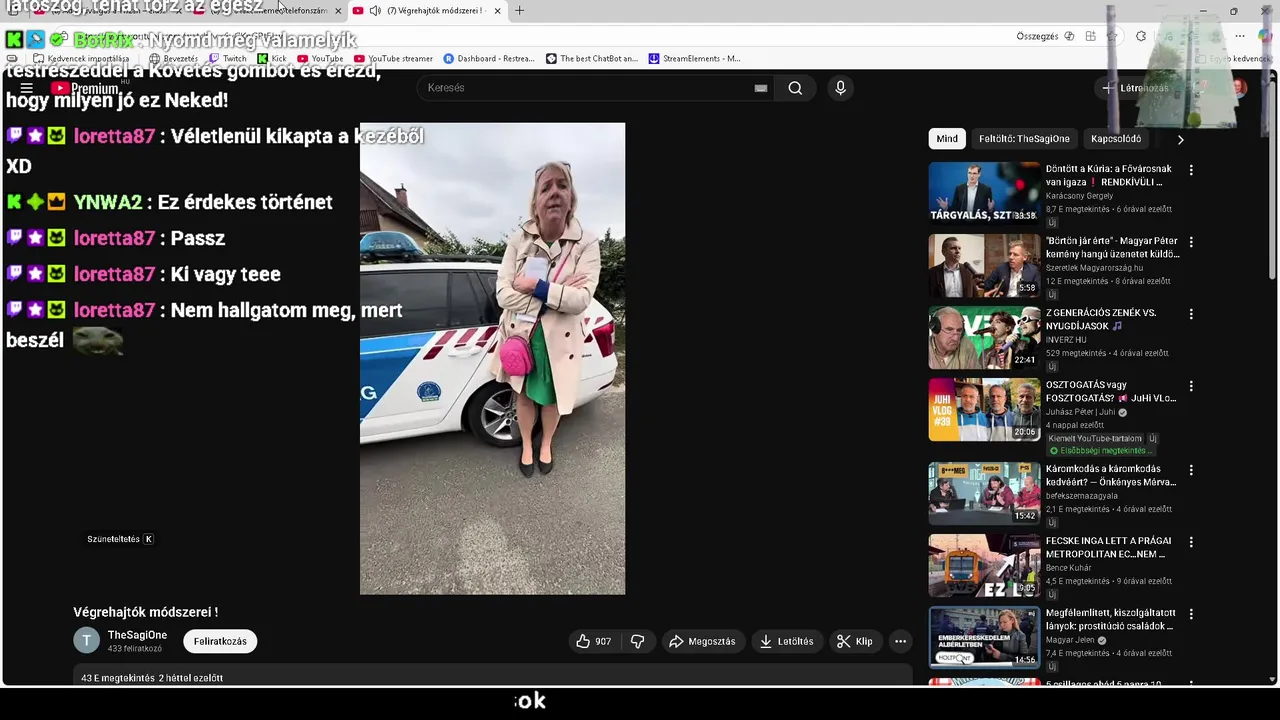
Task: Open TheSagiOne channel name link
Action: pyautogui.click(x=137, y=635)
